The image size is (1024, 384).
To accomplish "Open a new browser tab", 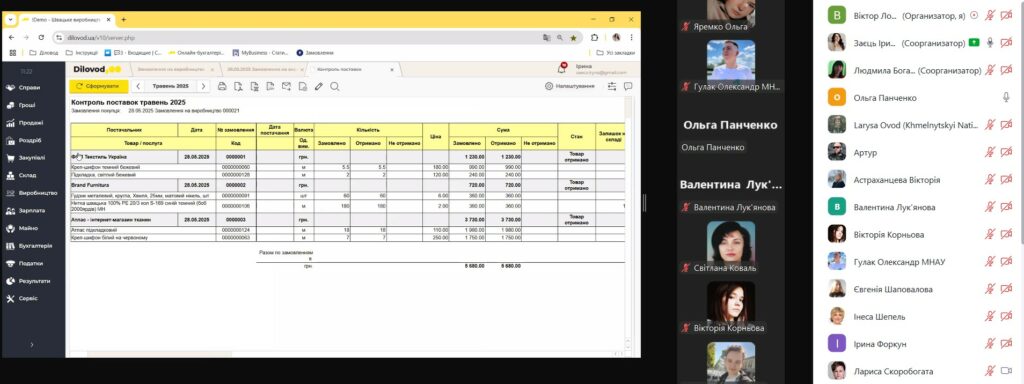I will [124, 20].
